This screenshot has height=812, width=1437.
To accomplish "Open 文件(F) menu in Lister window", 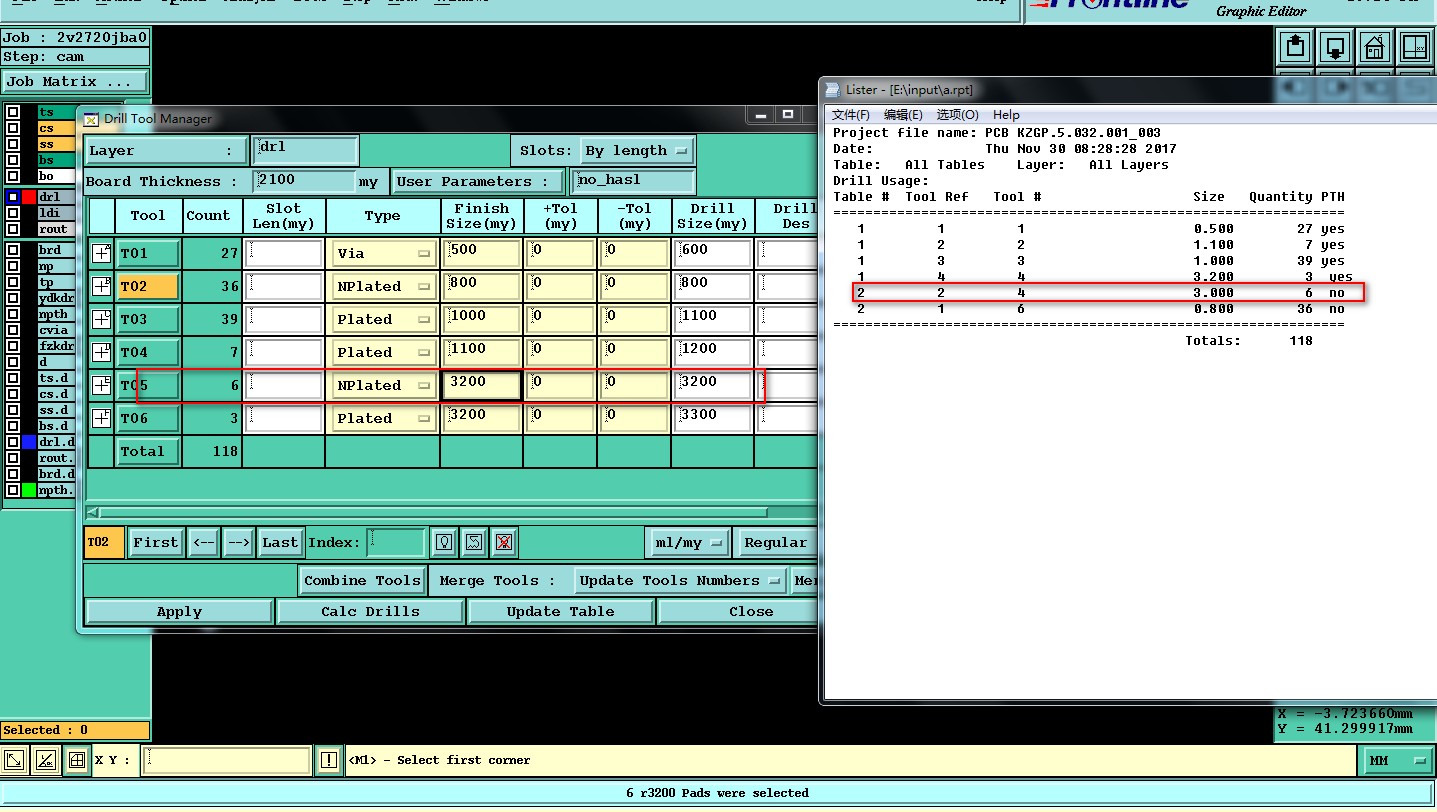I will point(851,115).
